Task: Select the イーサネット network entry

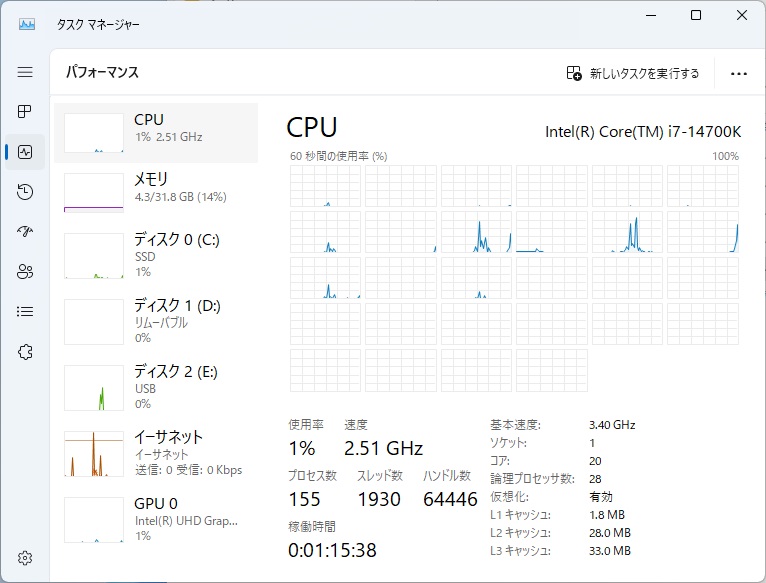Action: coord(155,453)
